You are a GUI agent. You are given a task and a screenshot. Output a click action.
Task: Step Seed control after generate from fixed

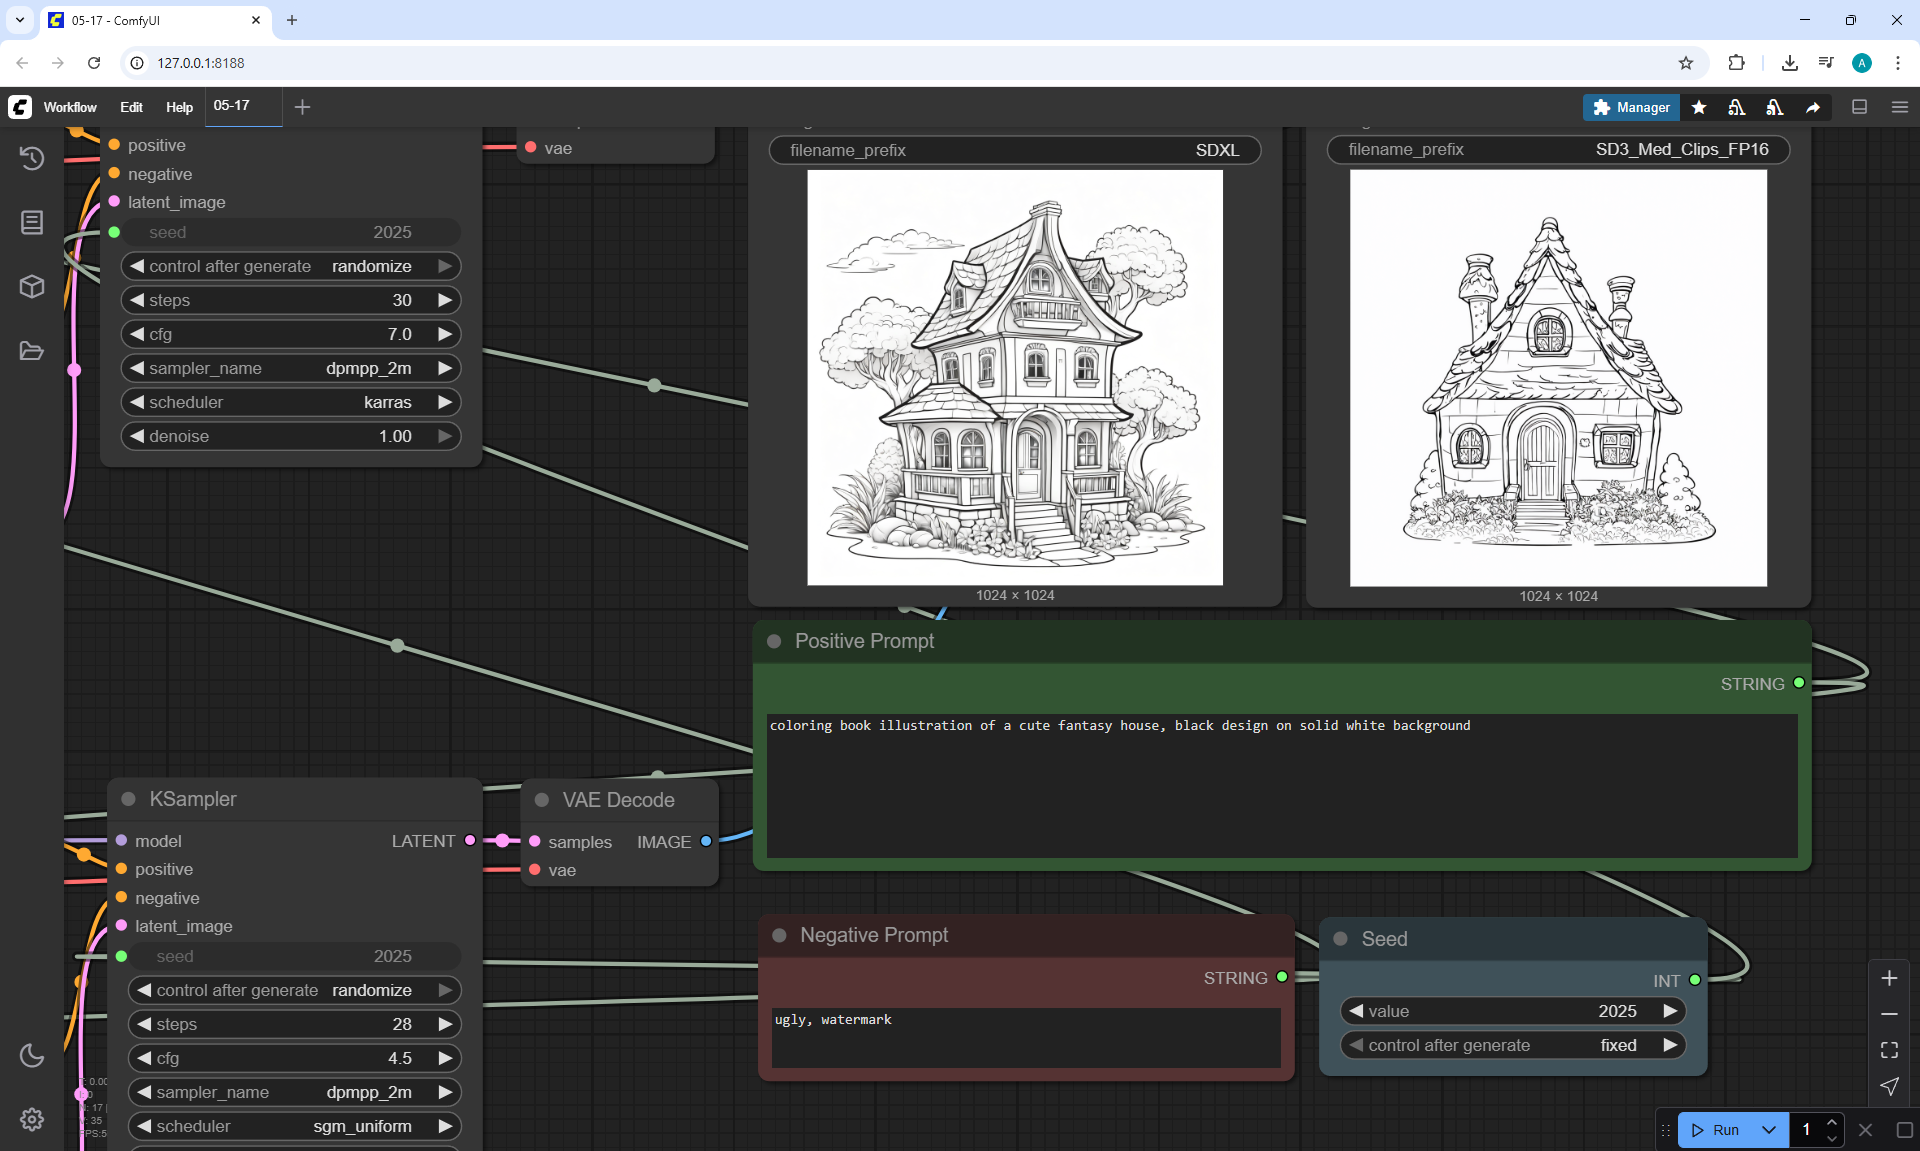coord(1670,1045)
